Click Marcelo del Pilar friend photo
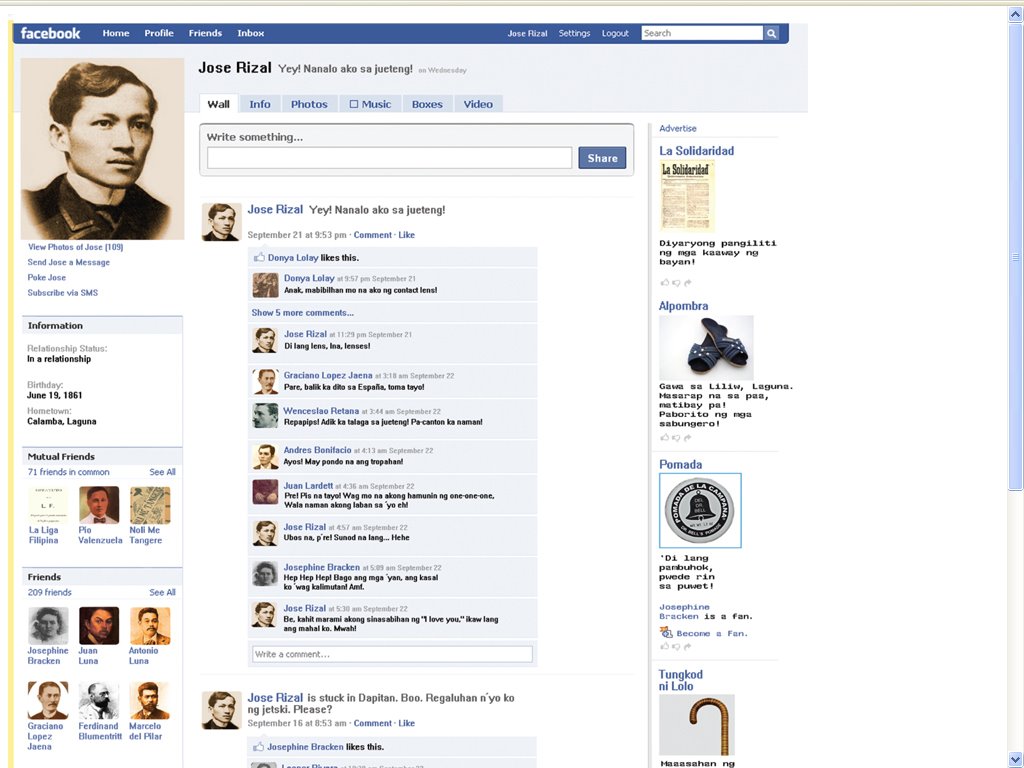Viewport: 1024px width, 768px height. click(150, 701)
